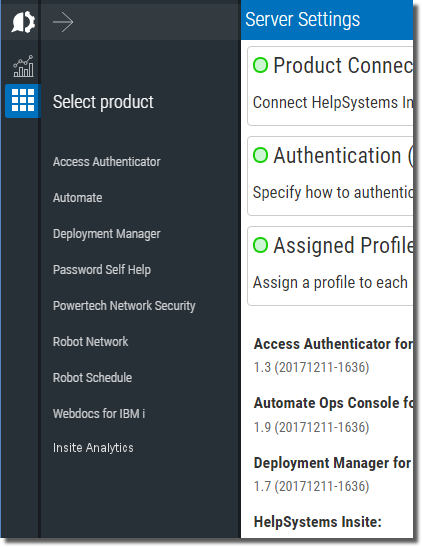Open the Authentication settings card

(x=330, y=176)
